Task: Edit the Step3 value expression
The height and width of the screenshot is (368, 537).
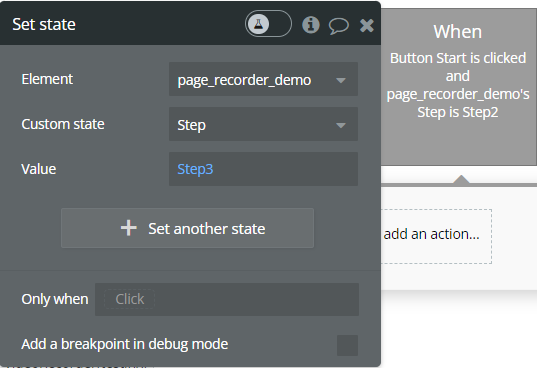Action: (x=195, y=169)
